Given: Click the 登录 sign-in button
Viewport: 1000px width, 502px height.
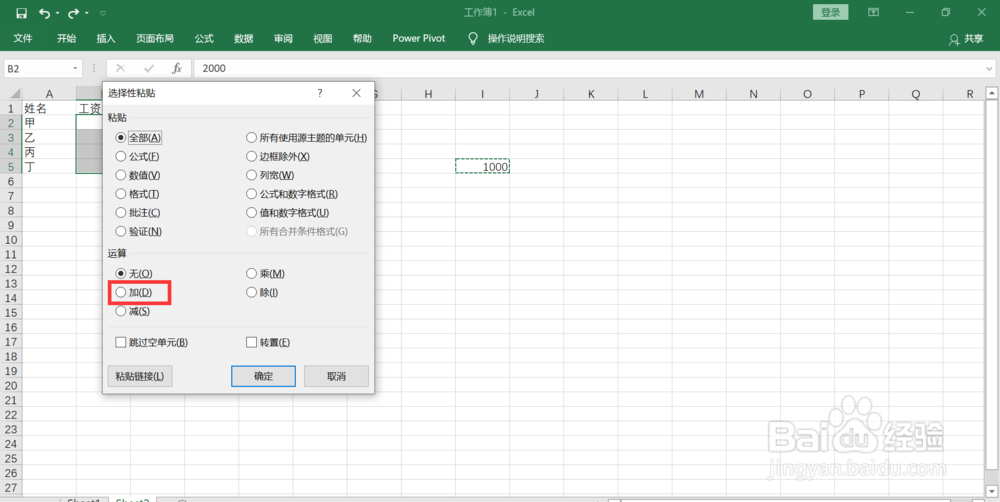Looking at the screenshot, I should 830,12.
